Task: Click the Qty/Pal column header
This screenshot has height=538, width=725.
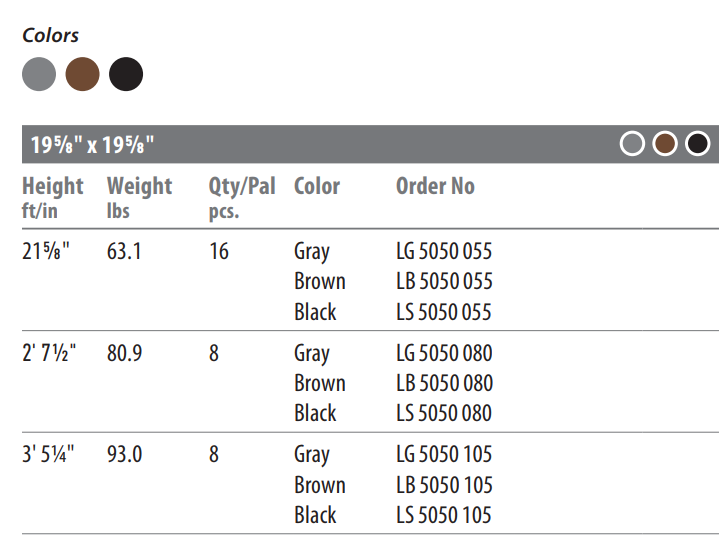Action: click(242, 198)
